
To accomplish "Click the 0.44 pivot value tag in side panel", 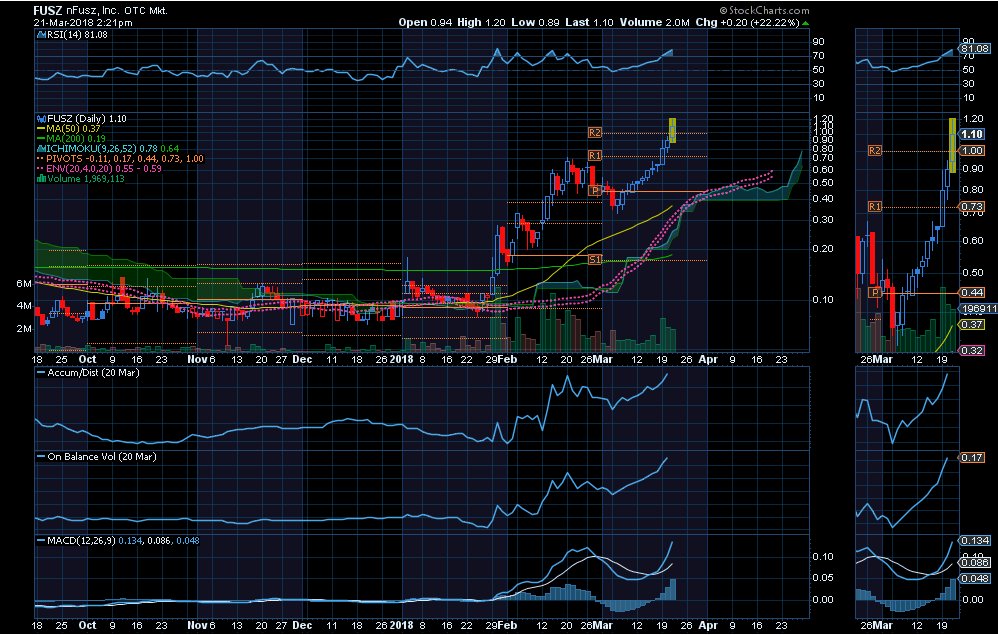I will pos(973,293).
